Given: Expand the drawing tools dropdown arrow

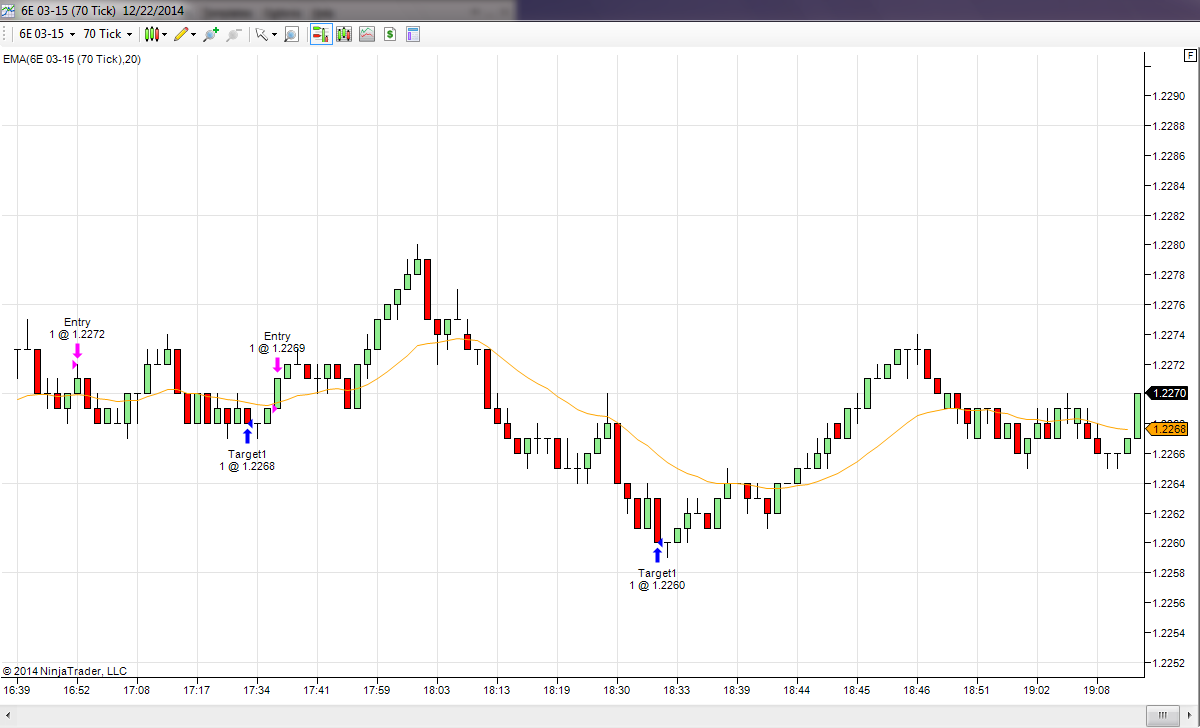Looking at the screenshot, I should click(x=194, y=34).
